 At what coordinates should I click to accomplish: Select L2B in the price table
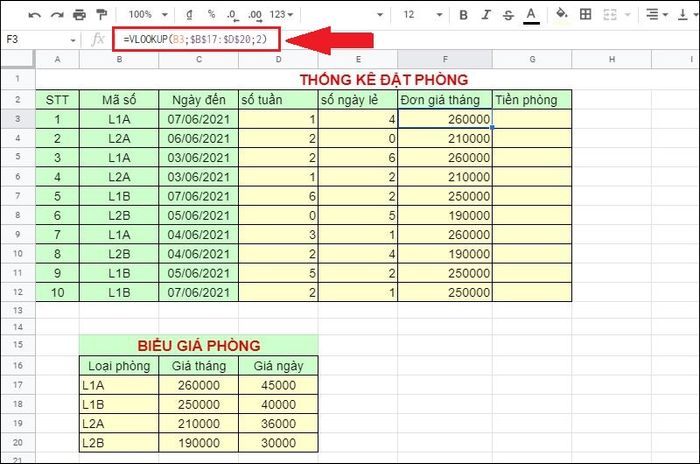click(x=119, y=443)
